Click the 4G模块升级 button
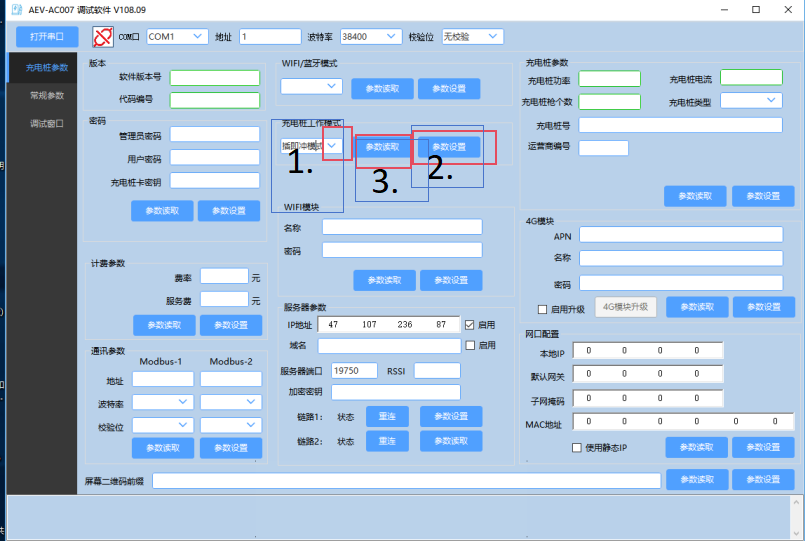Viewport: 805px width, 541px height. tap(626, 308)
